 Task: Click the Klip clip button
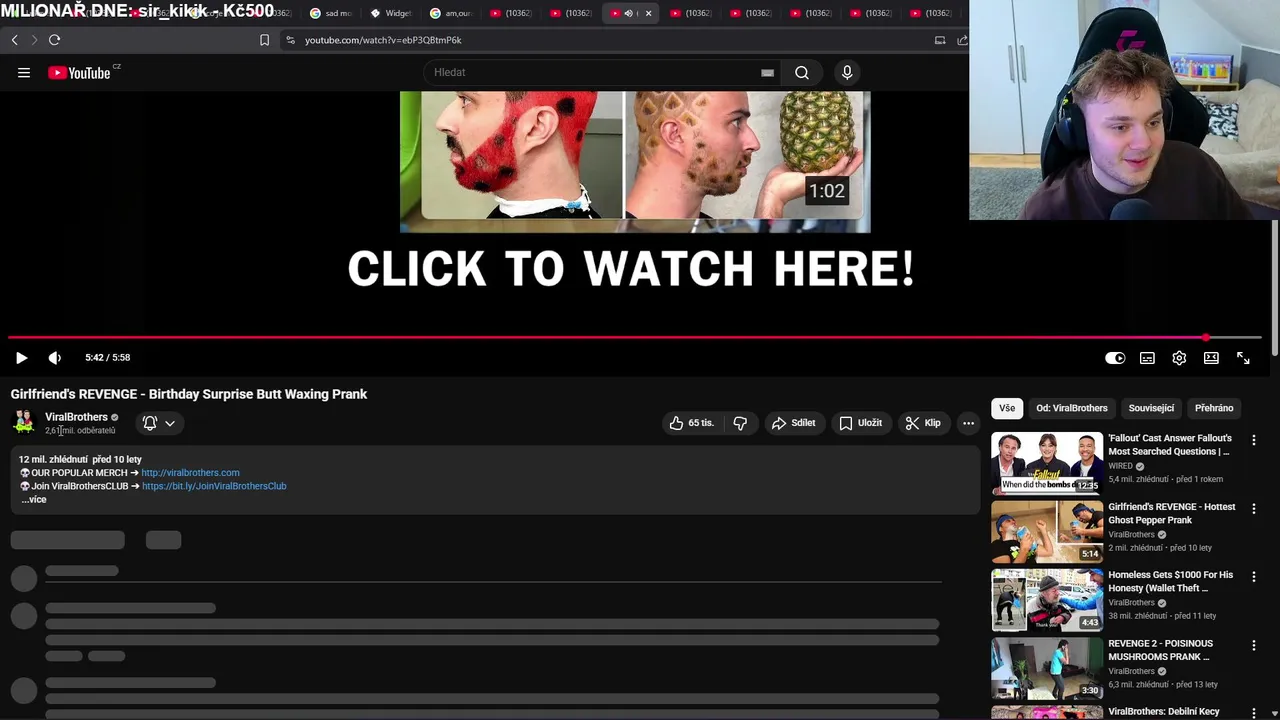tap(923, 423)
